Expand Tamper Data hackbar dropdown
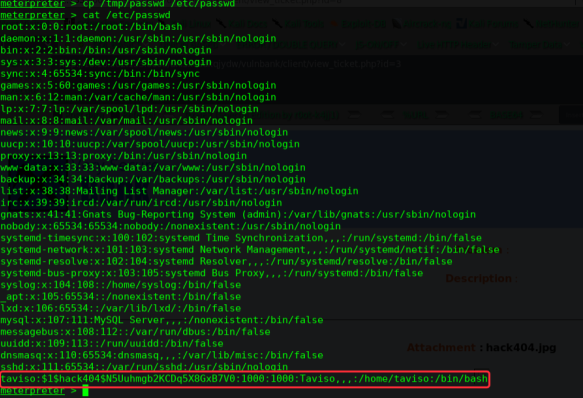The height and width of the screenshot is (398, 583). pos(539,45)
